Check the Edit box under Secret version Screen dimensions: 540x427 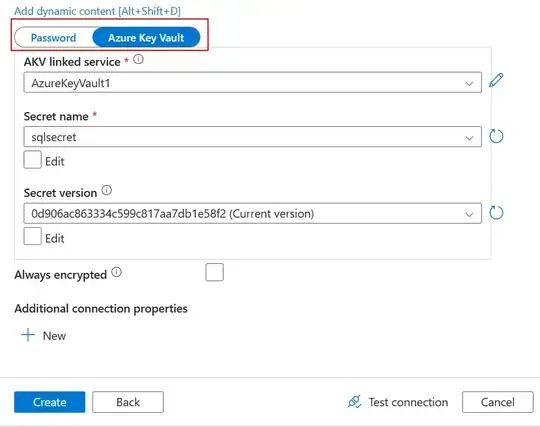[x=32, y=236]
